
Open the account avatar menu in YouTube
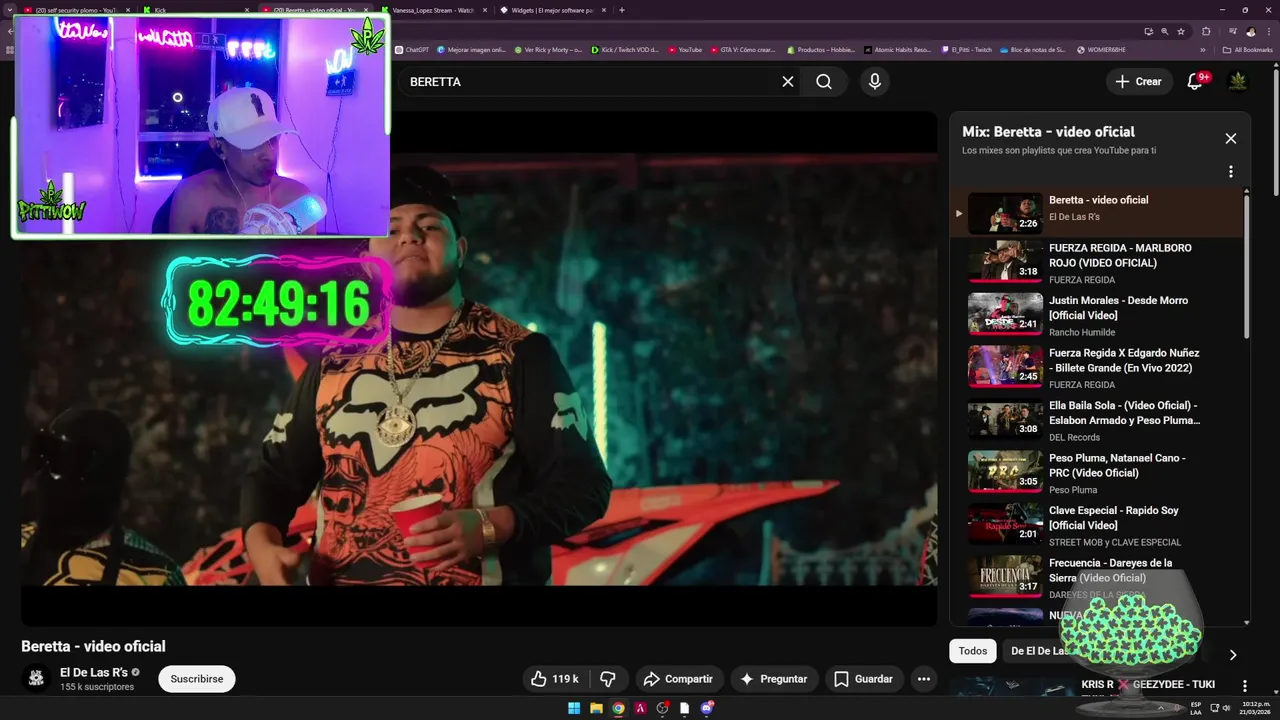tap(1238, 82)
